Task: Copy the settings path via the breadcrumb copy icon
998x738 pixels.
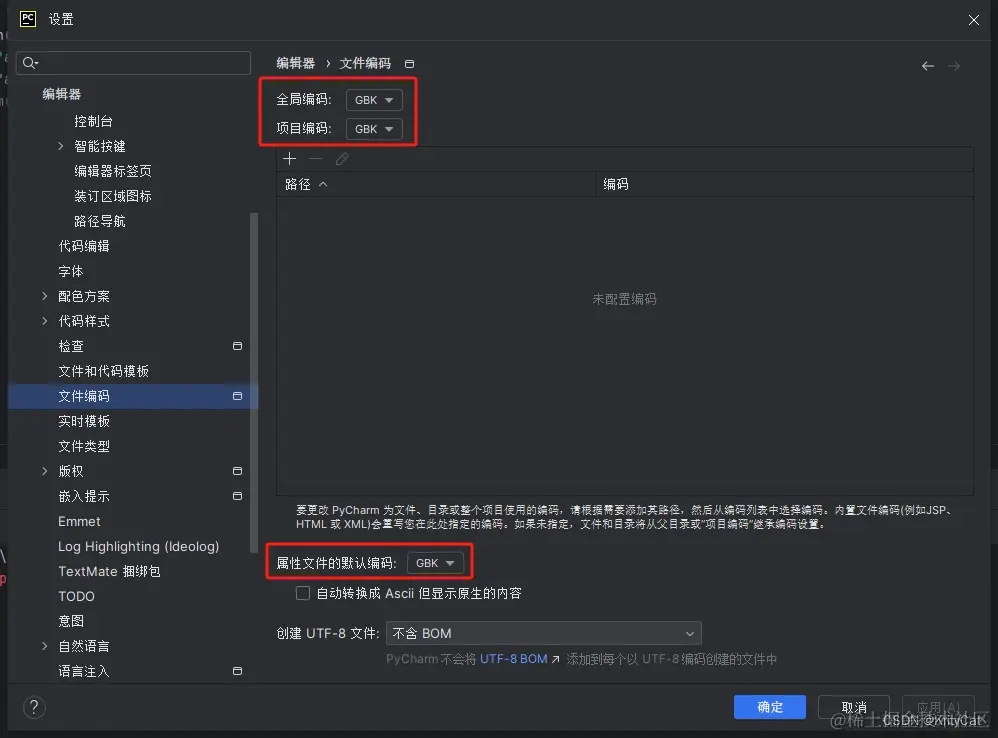Action: click(x=410, y=63)
